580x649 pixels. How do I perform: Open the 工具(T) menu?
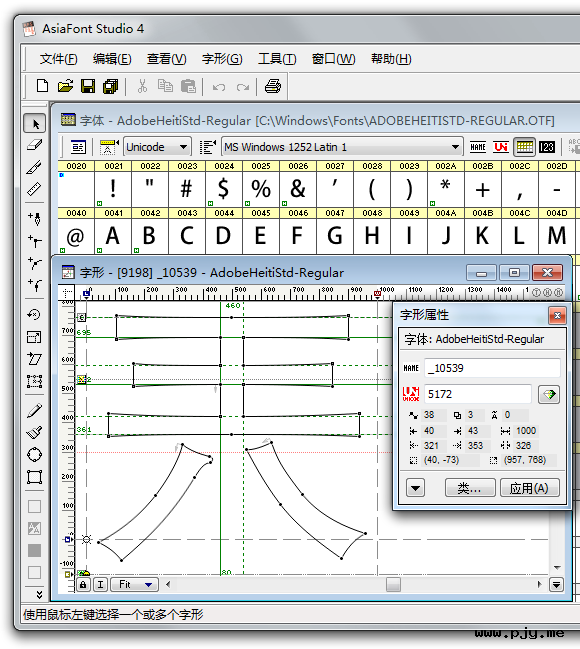point(277,59)
